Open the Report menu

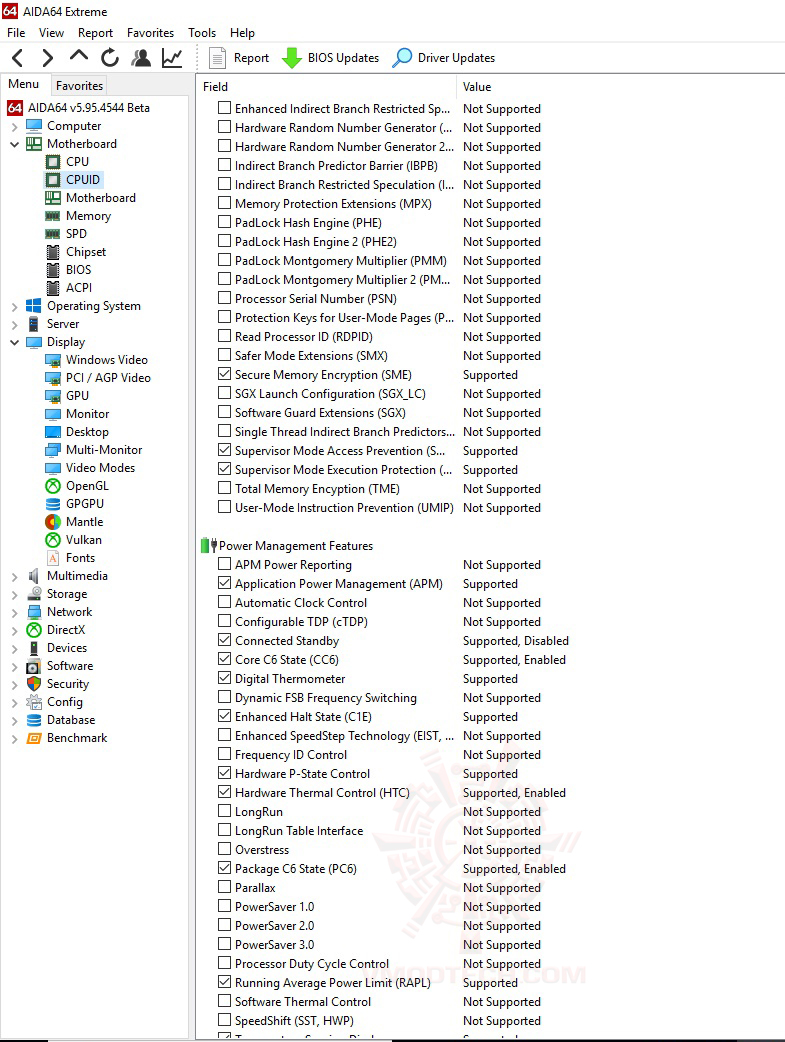point(95,33)
